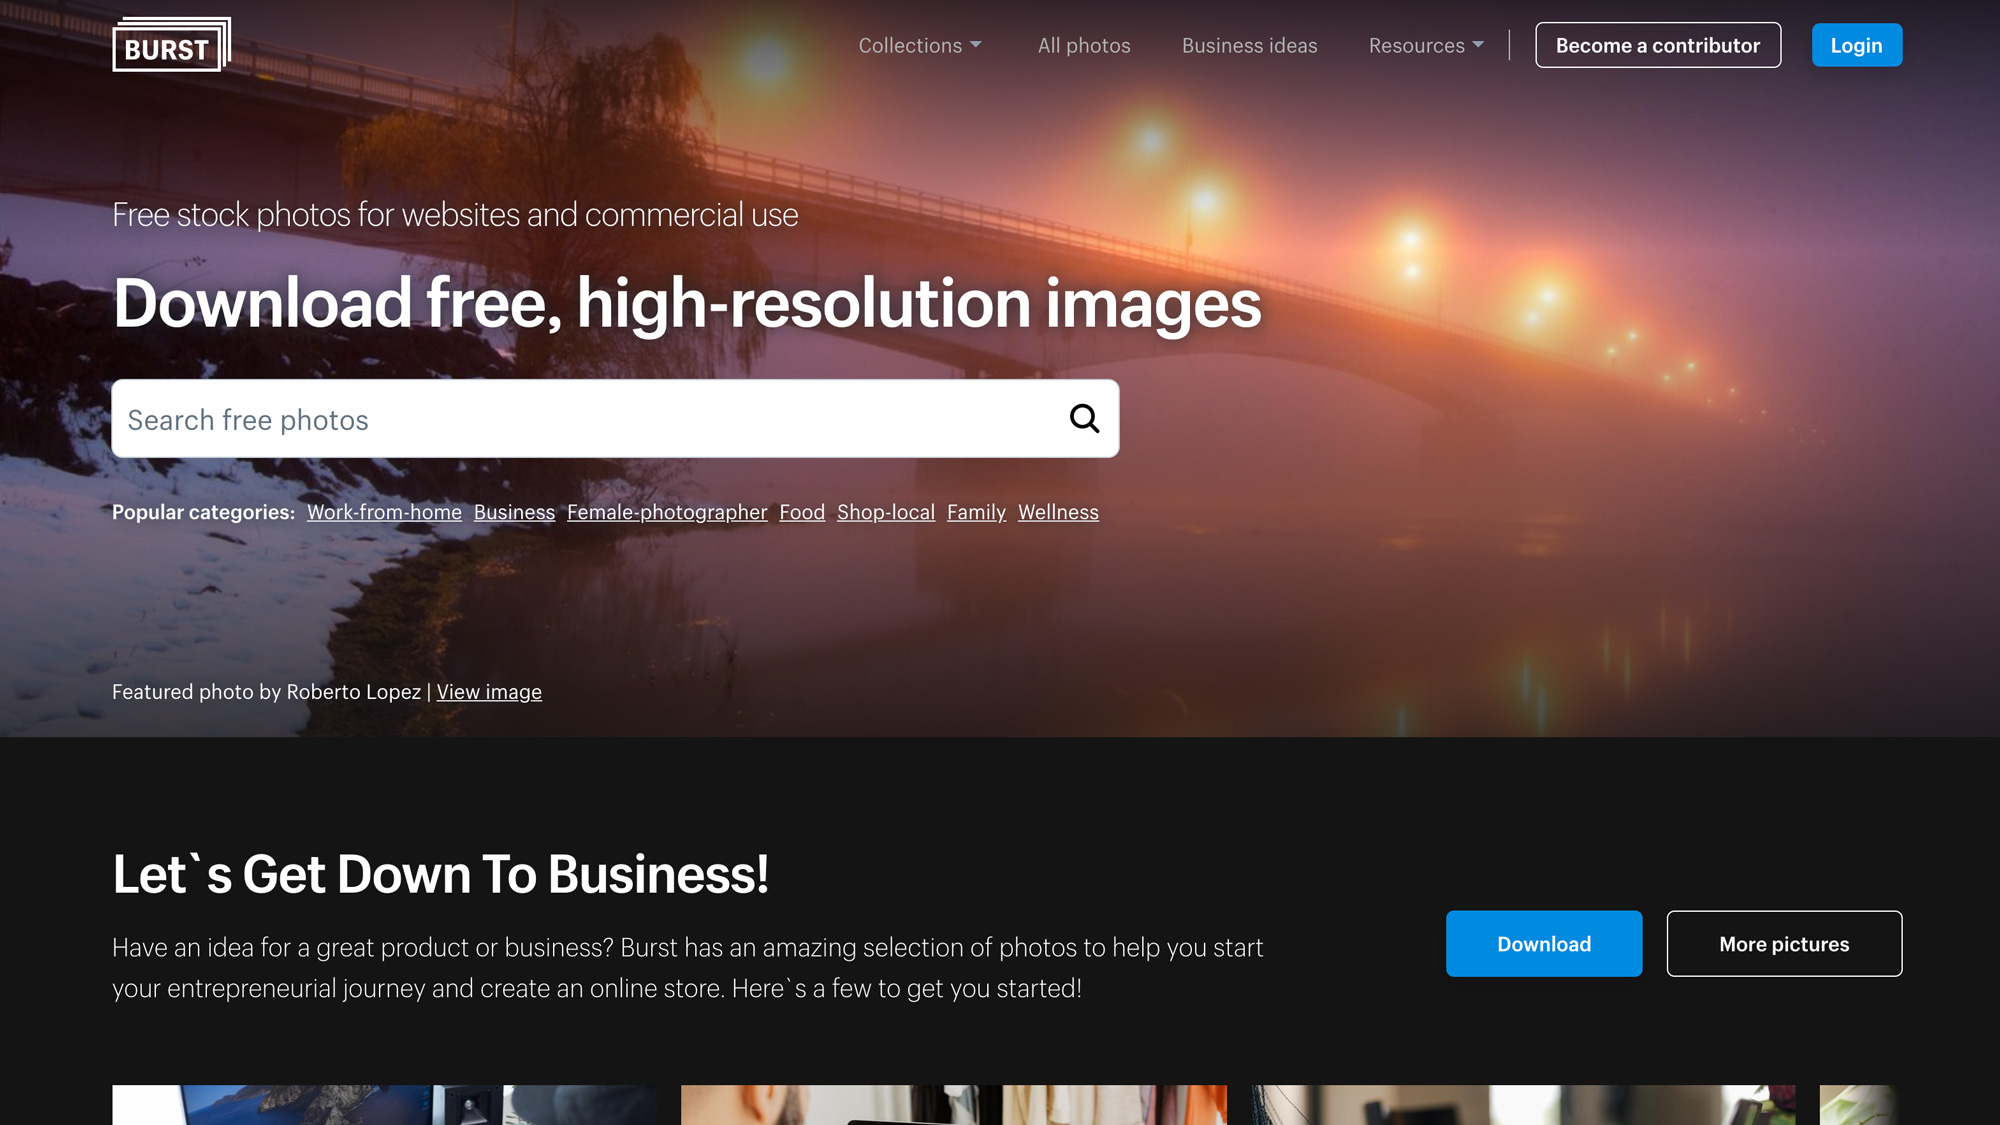Open the Shop-local category link
Screen dimensions: 2000x1125
pyautogui.click(x=885, y=512)
